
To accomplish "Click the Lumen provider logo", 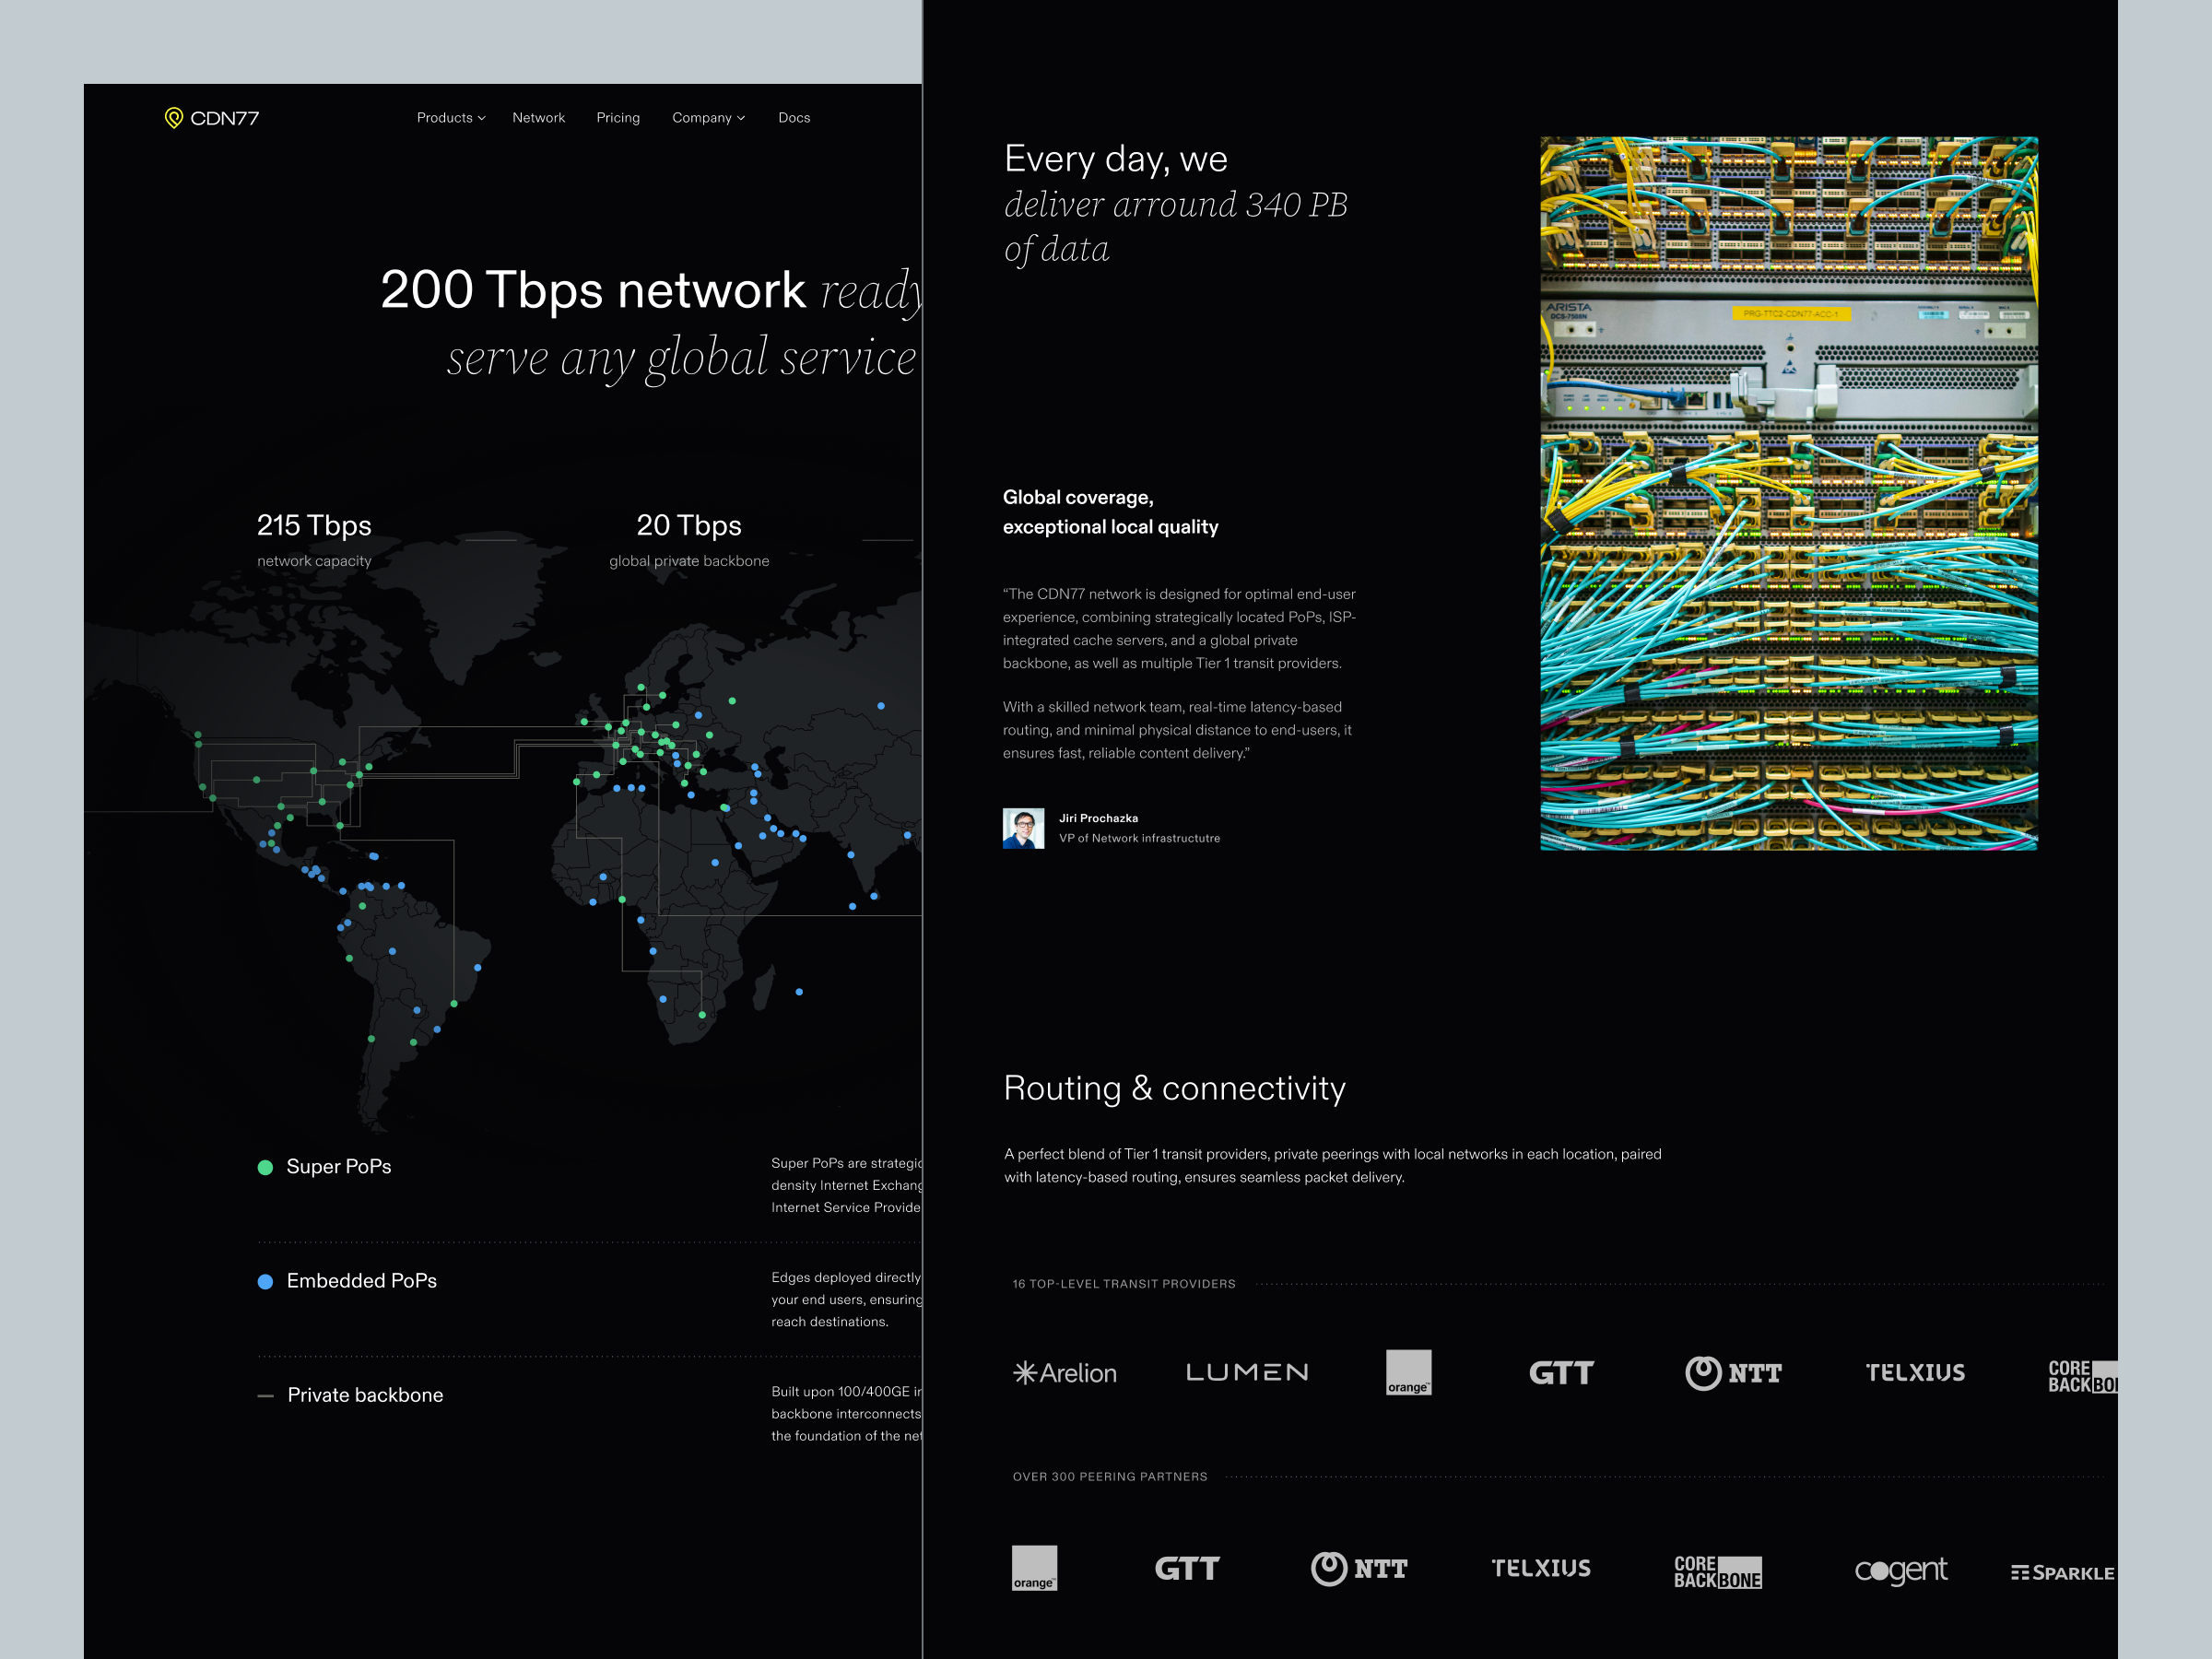I will coord(1246,1372).
